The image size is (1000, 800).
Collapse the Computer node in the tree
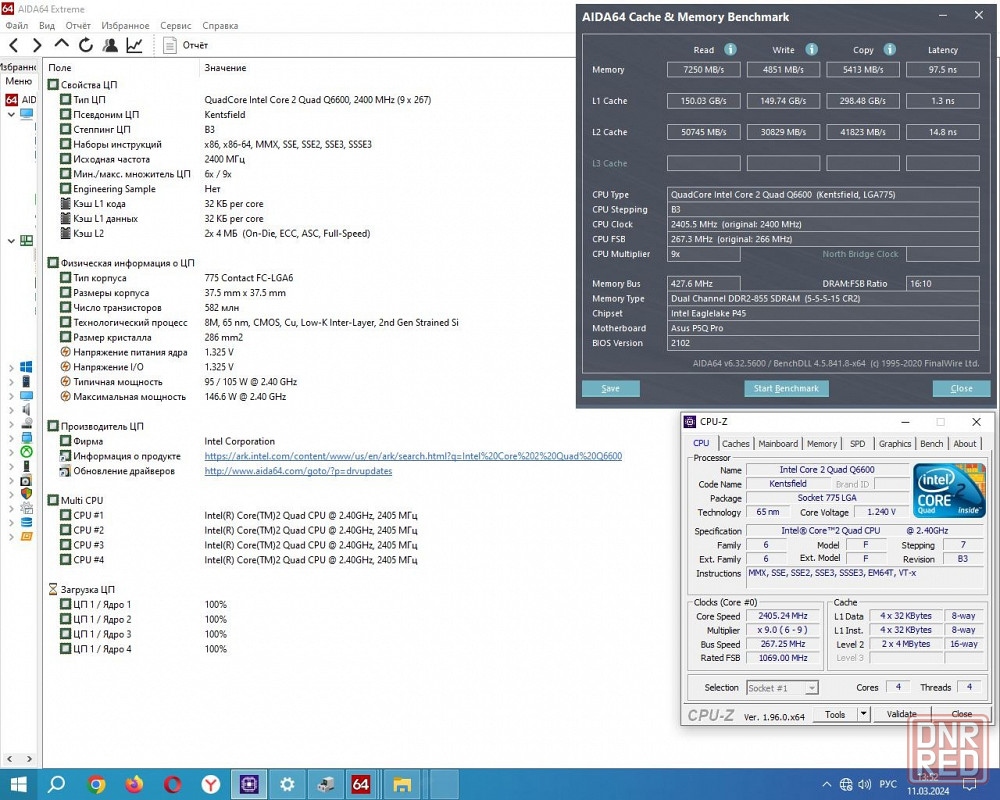coord(11,114)
